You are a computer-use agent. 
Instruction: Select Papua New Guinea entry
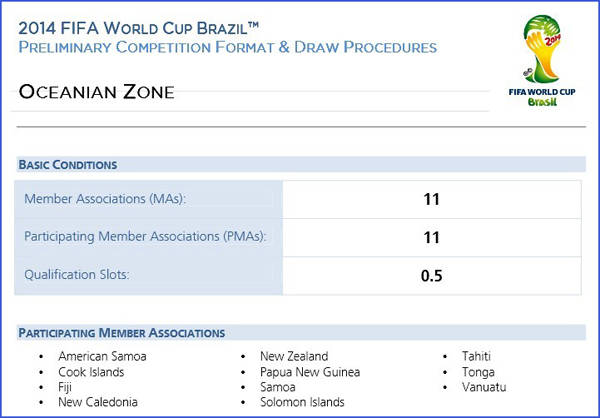click(x=310, y=372)
